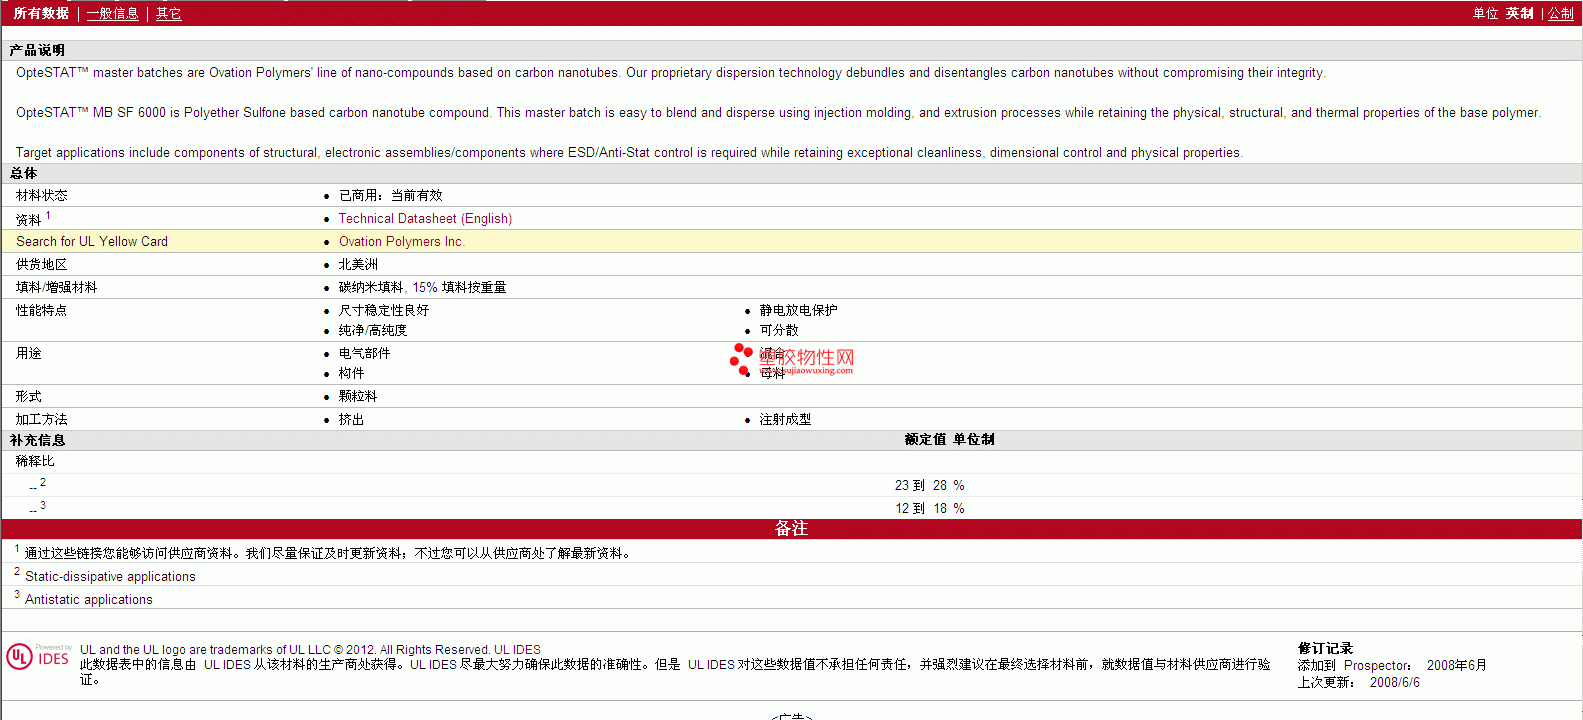Switch units to 公制
This screenshot has width=1583, height=720.
[x=1561, y=13]
